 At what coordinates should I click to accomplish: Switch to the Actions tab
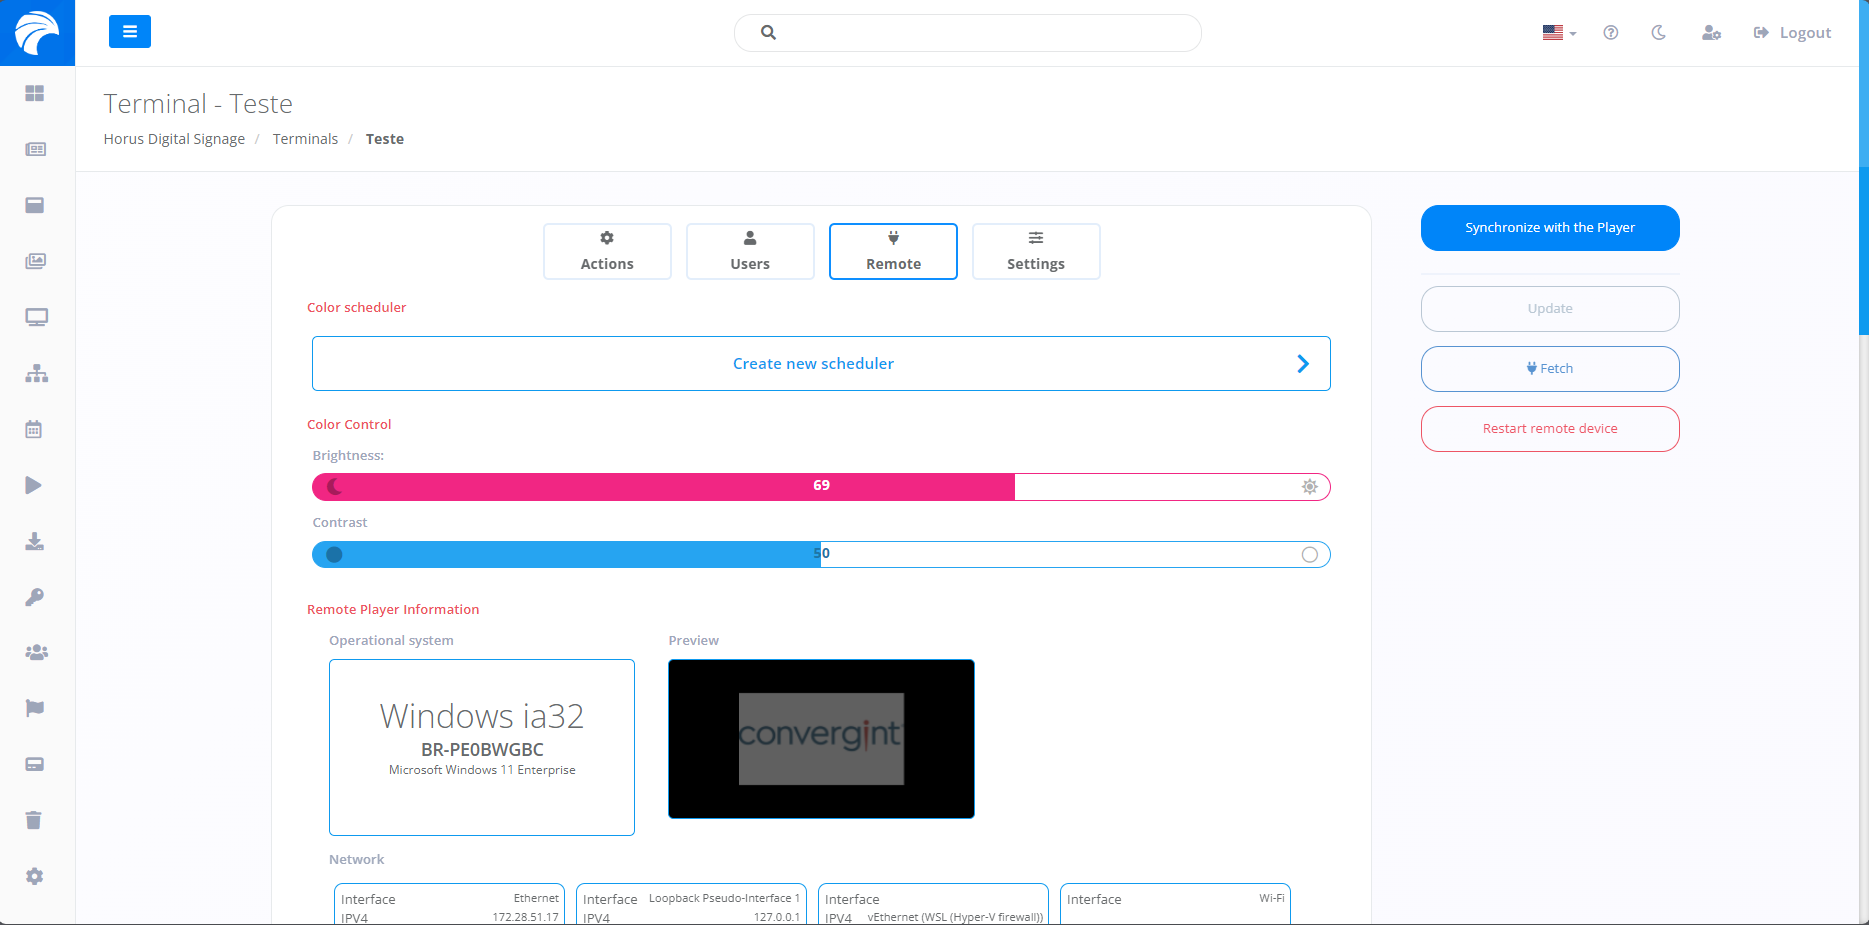tap(607, 252)
